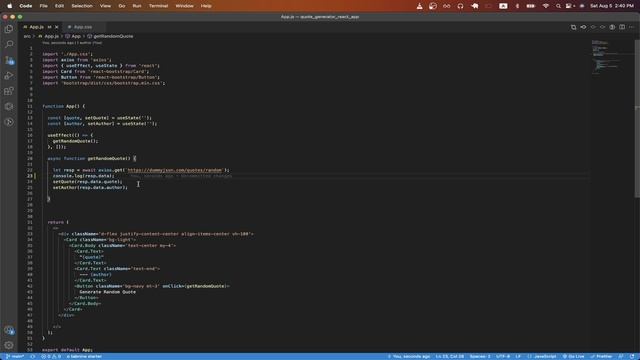
Task: Click the setAuthor(resp.data.author) line
Action: point(90,188)
